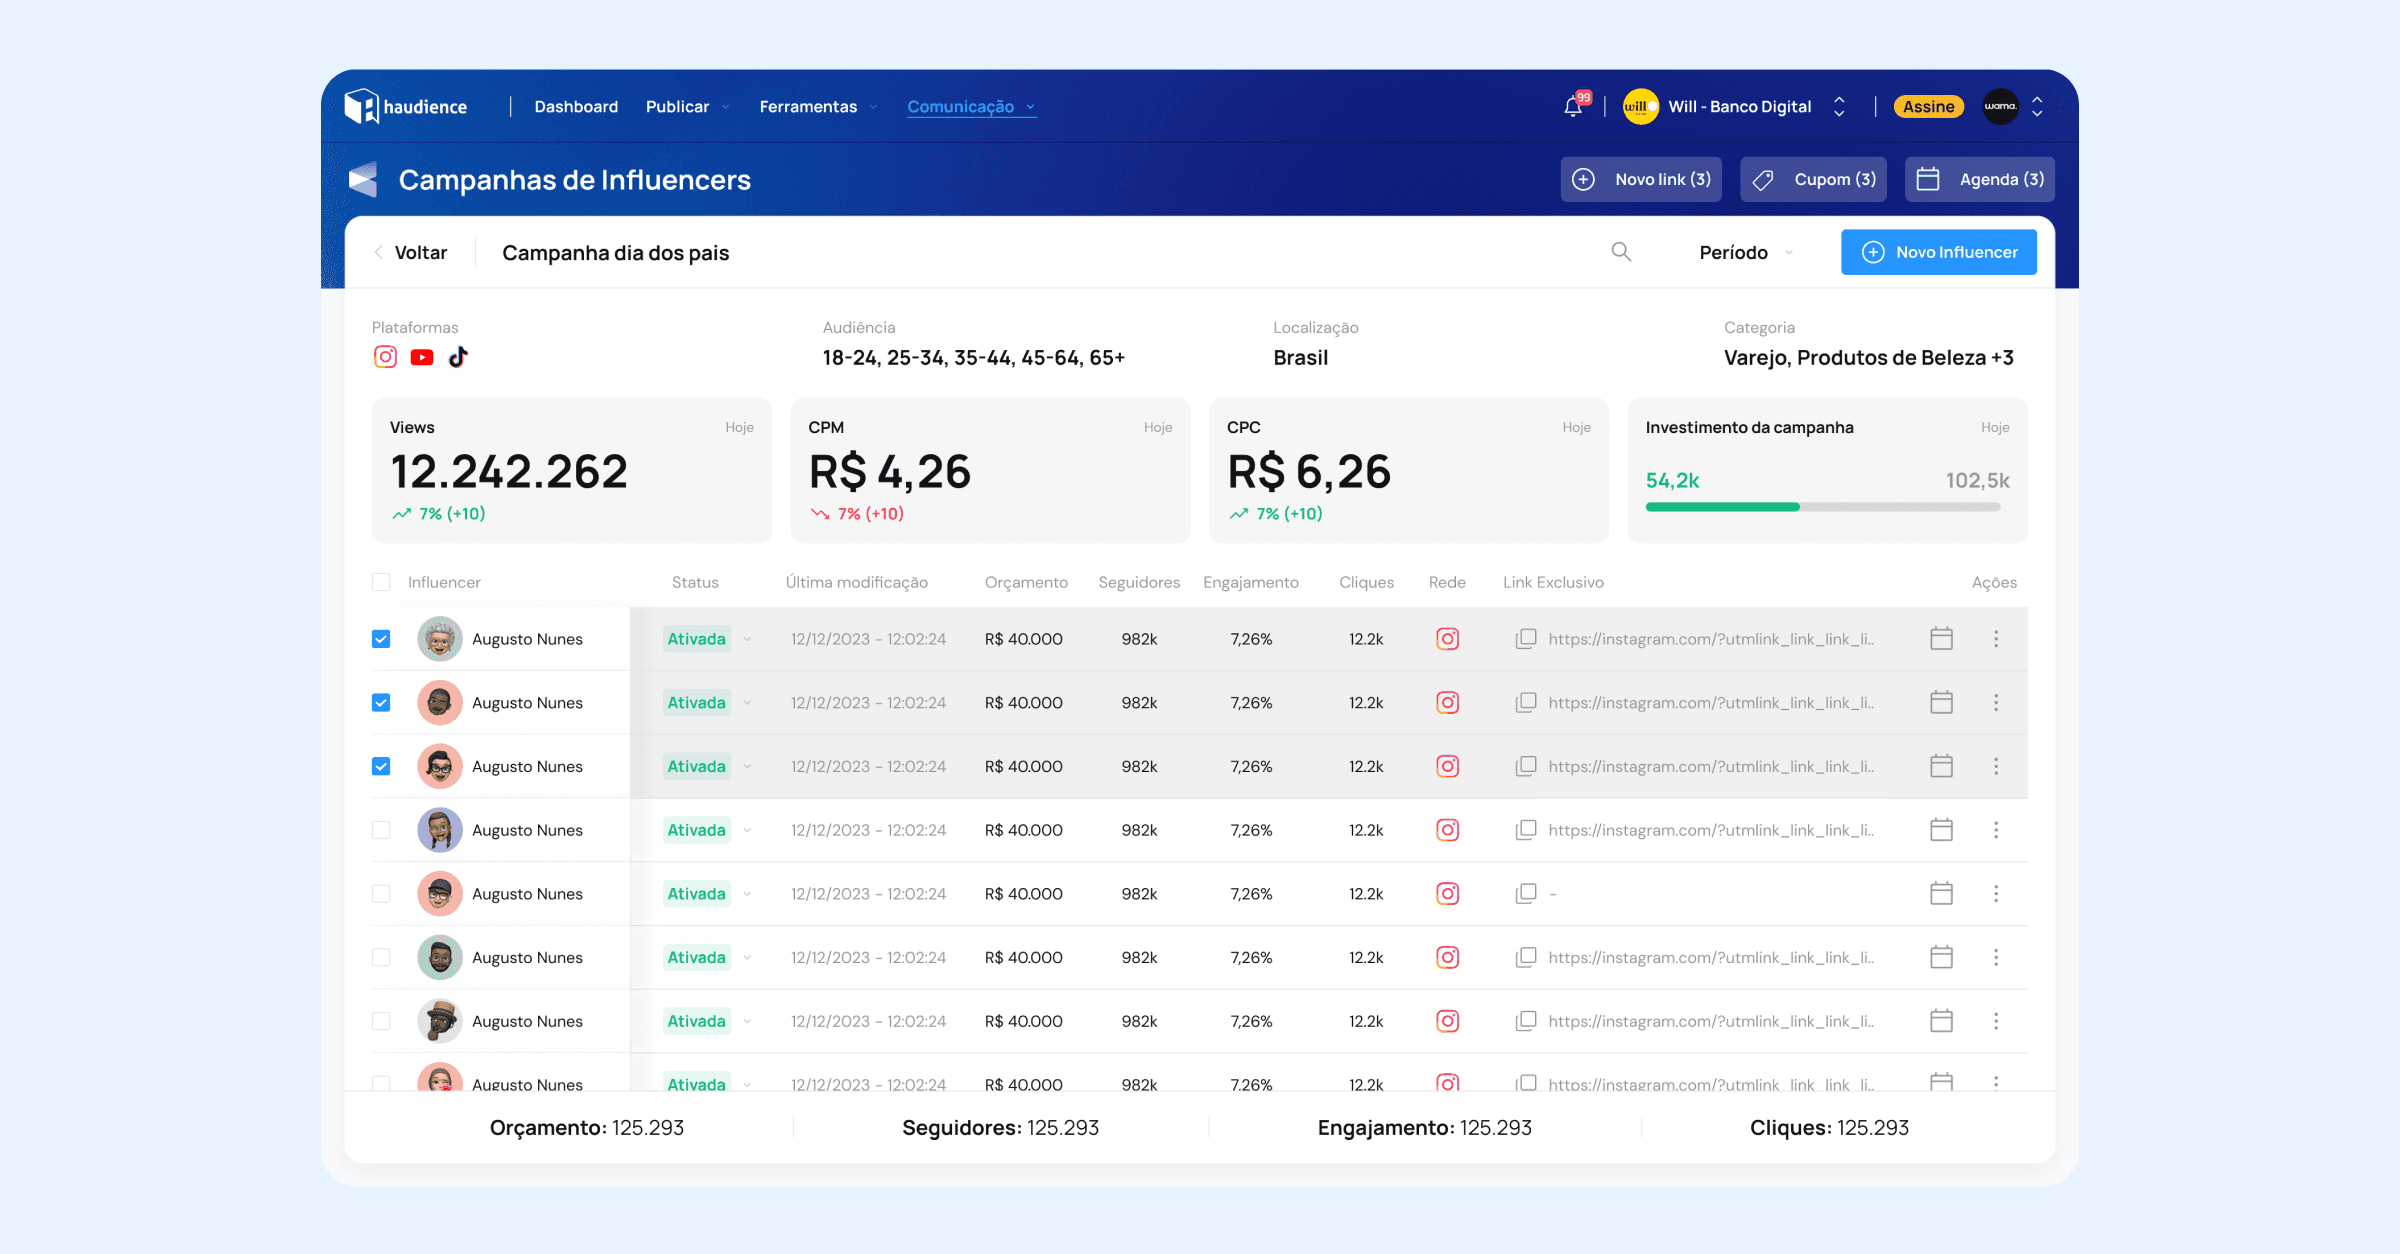Copy the exclusive link in the first row
Image resolution: width=2400 pixels, height=1254 pixels.
(x=1526, y=639)
